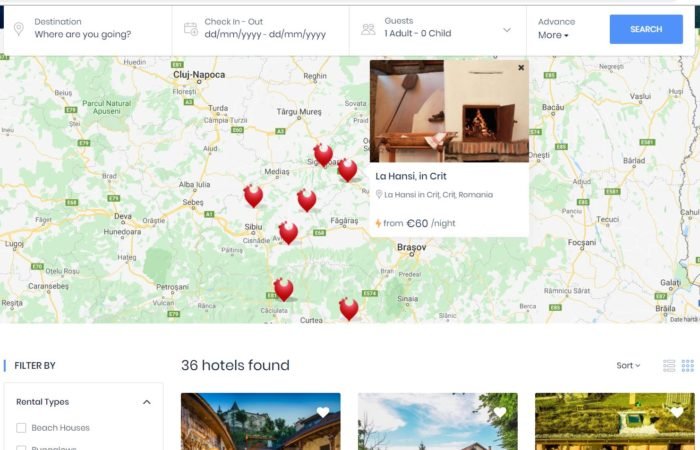Collapse the Rental Types filter section

[x=146, y=402]
